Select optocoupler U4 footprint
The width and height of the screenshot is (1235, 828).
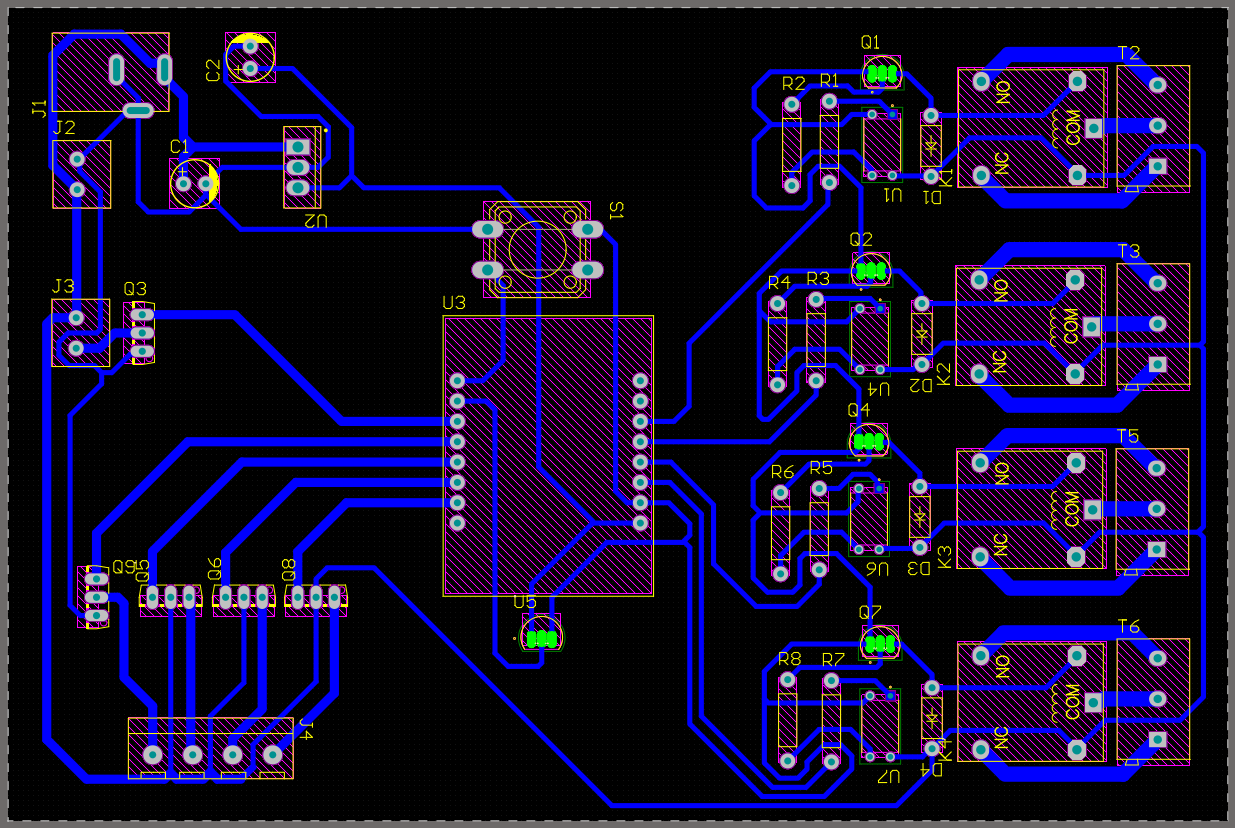coord(870,338)
